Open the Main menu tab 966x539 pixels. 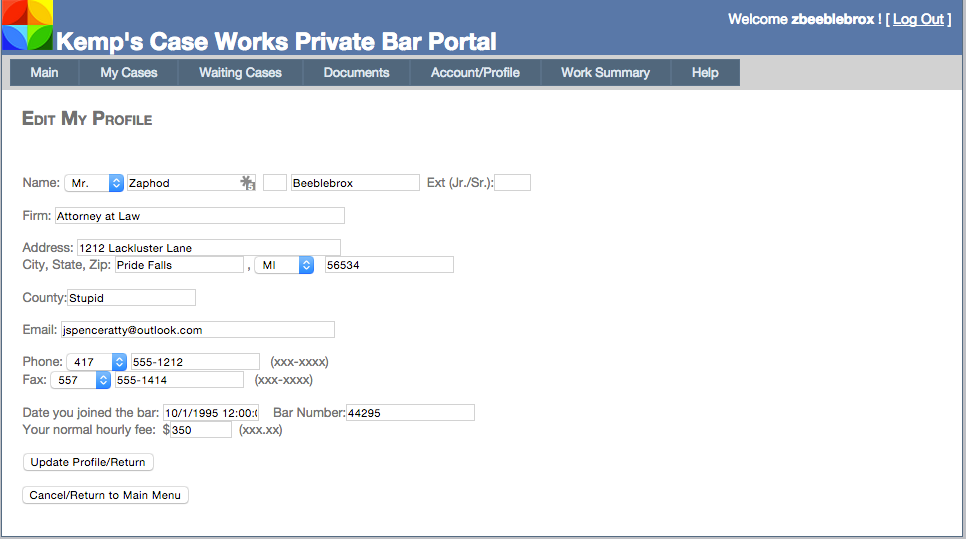click(44, 73)
